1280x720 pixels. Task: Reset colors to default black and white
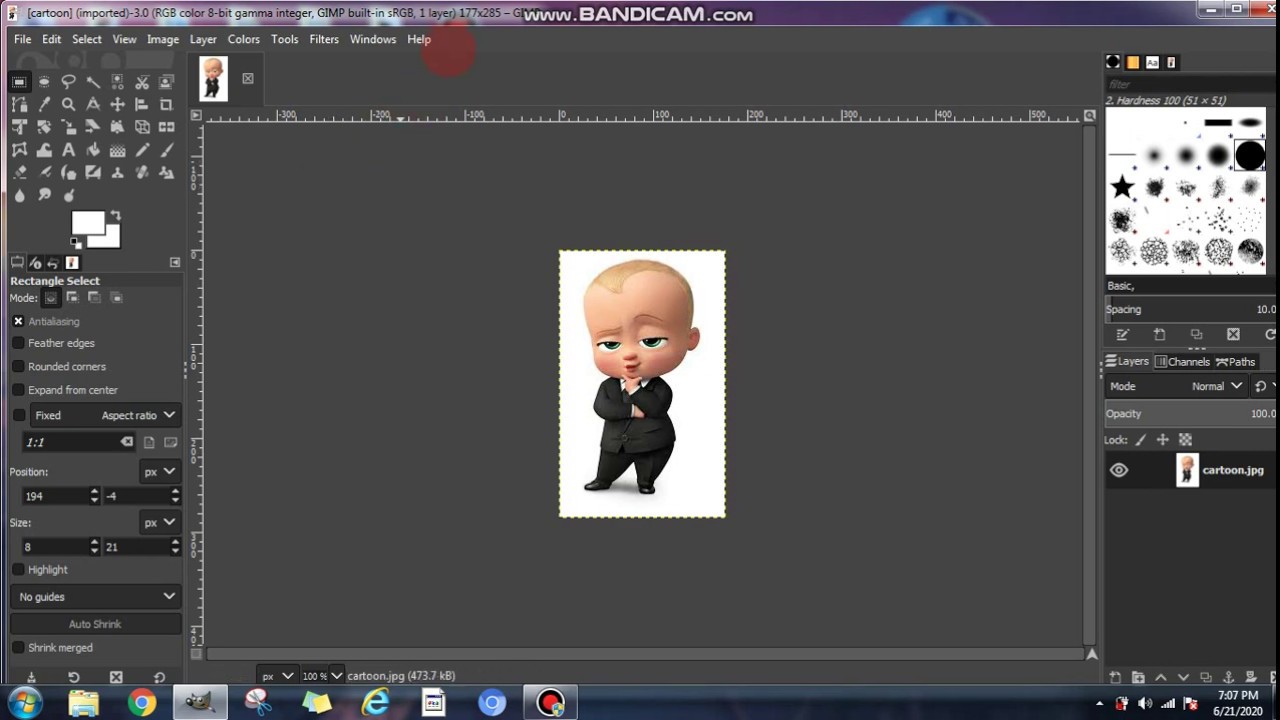tap(76, 243)
